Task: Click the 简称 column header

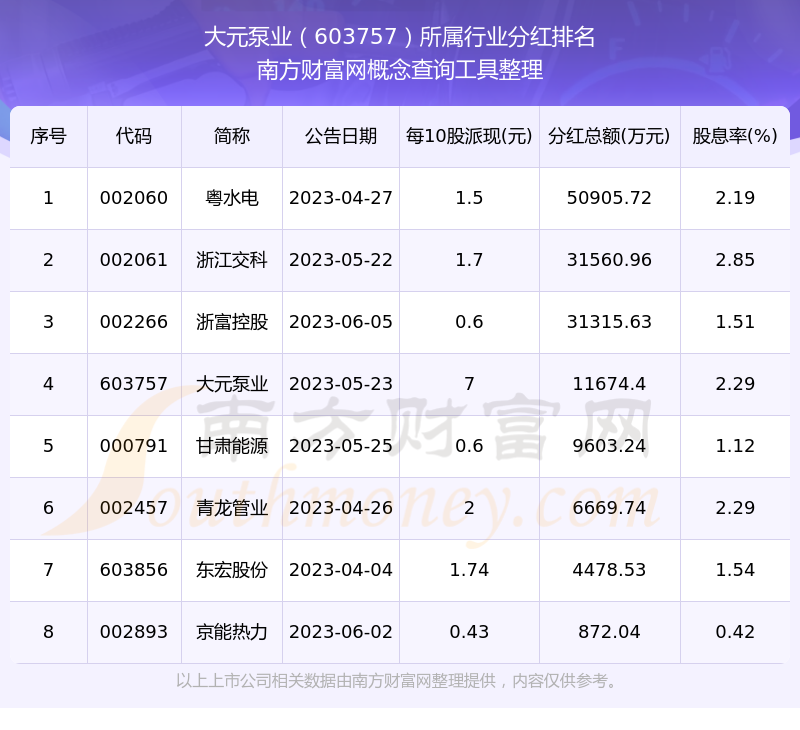Action: click(232, 136)
